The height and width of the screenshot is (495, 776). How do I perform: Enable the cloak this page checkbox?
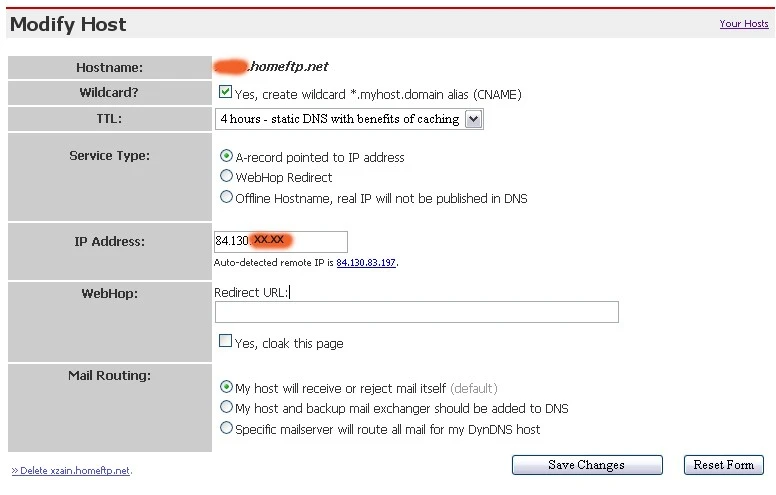pyautogui.click(x=226, y=342)
